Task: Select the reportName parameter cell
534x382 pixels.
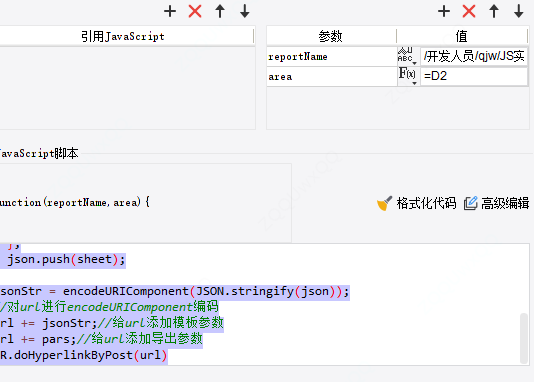Action: pos(332,57)
